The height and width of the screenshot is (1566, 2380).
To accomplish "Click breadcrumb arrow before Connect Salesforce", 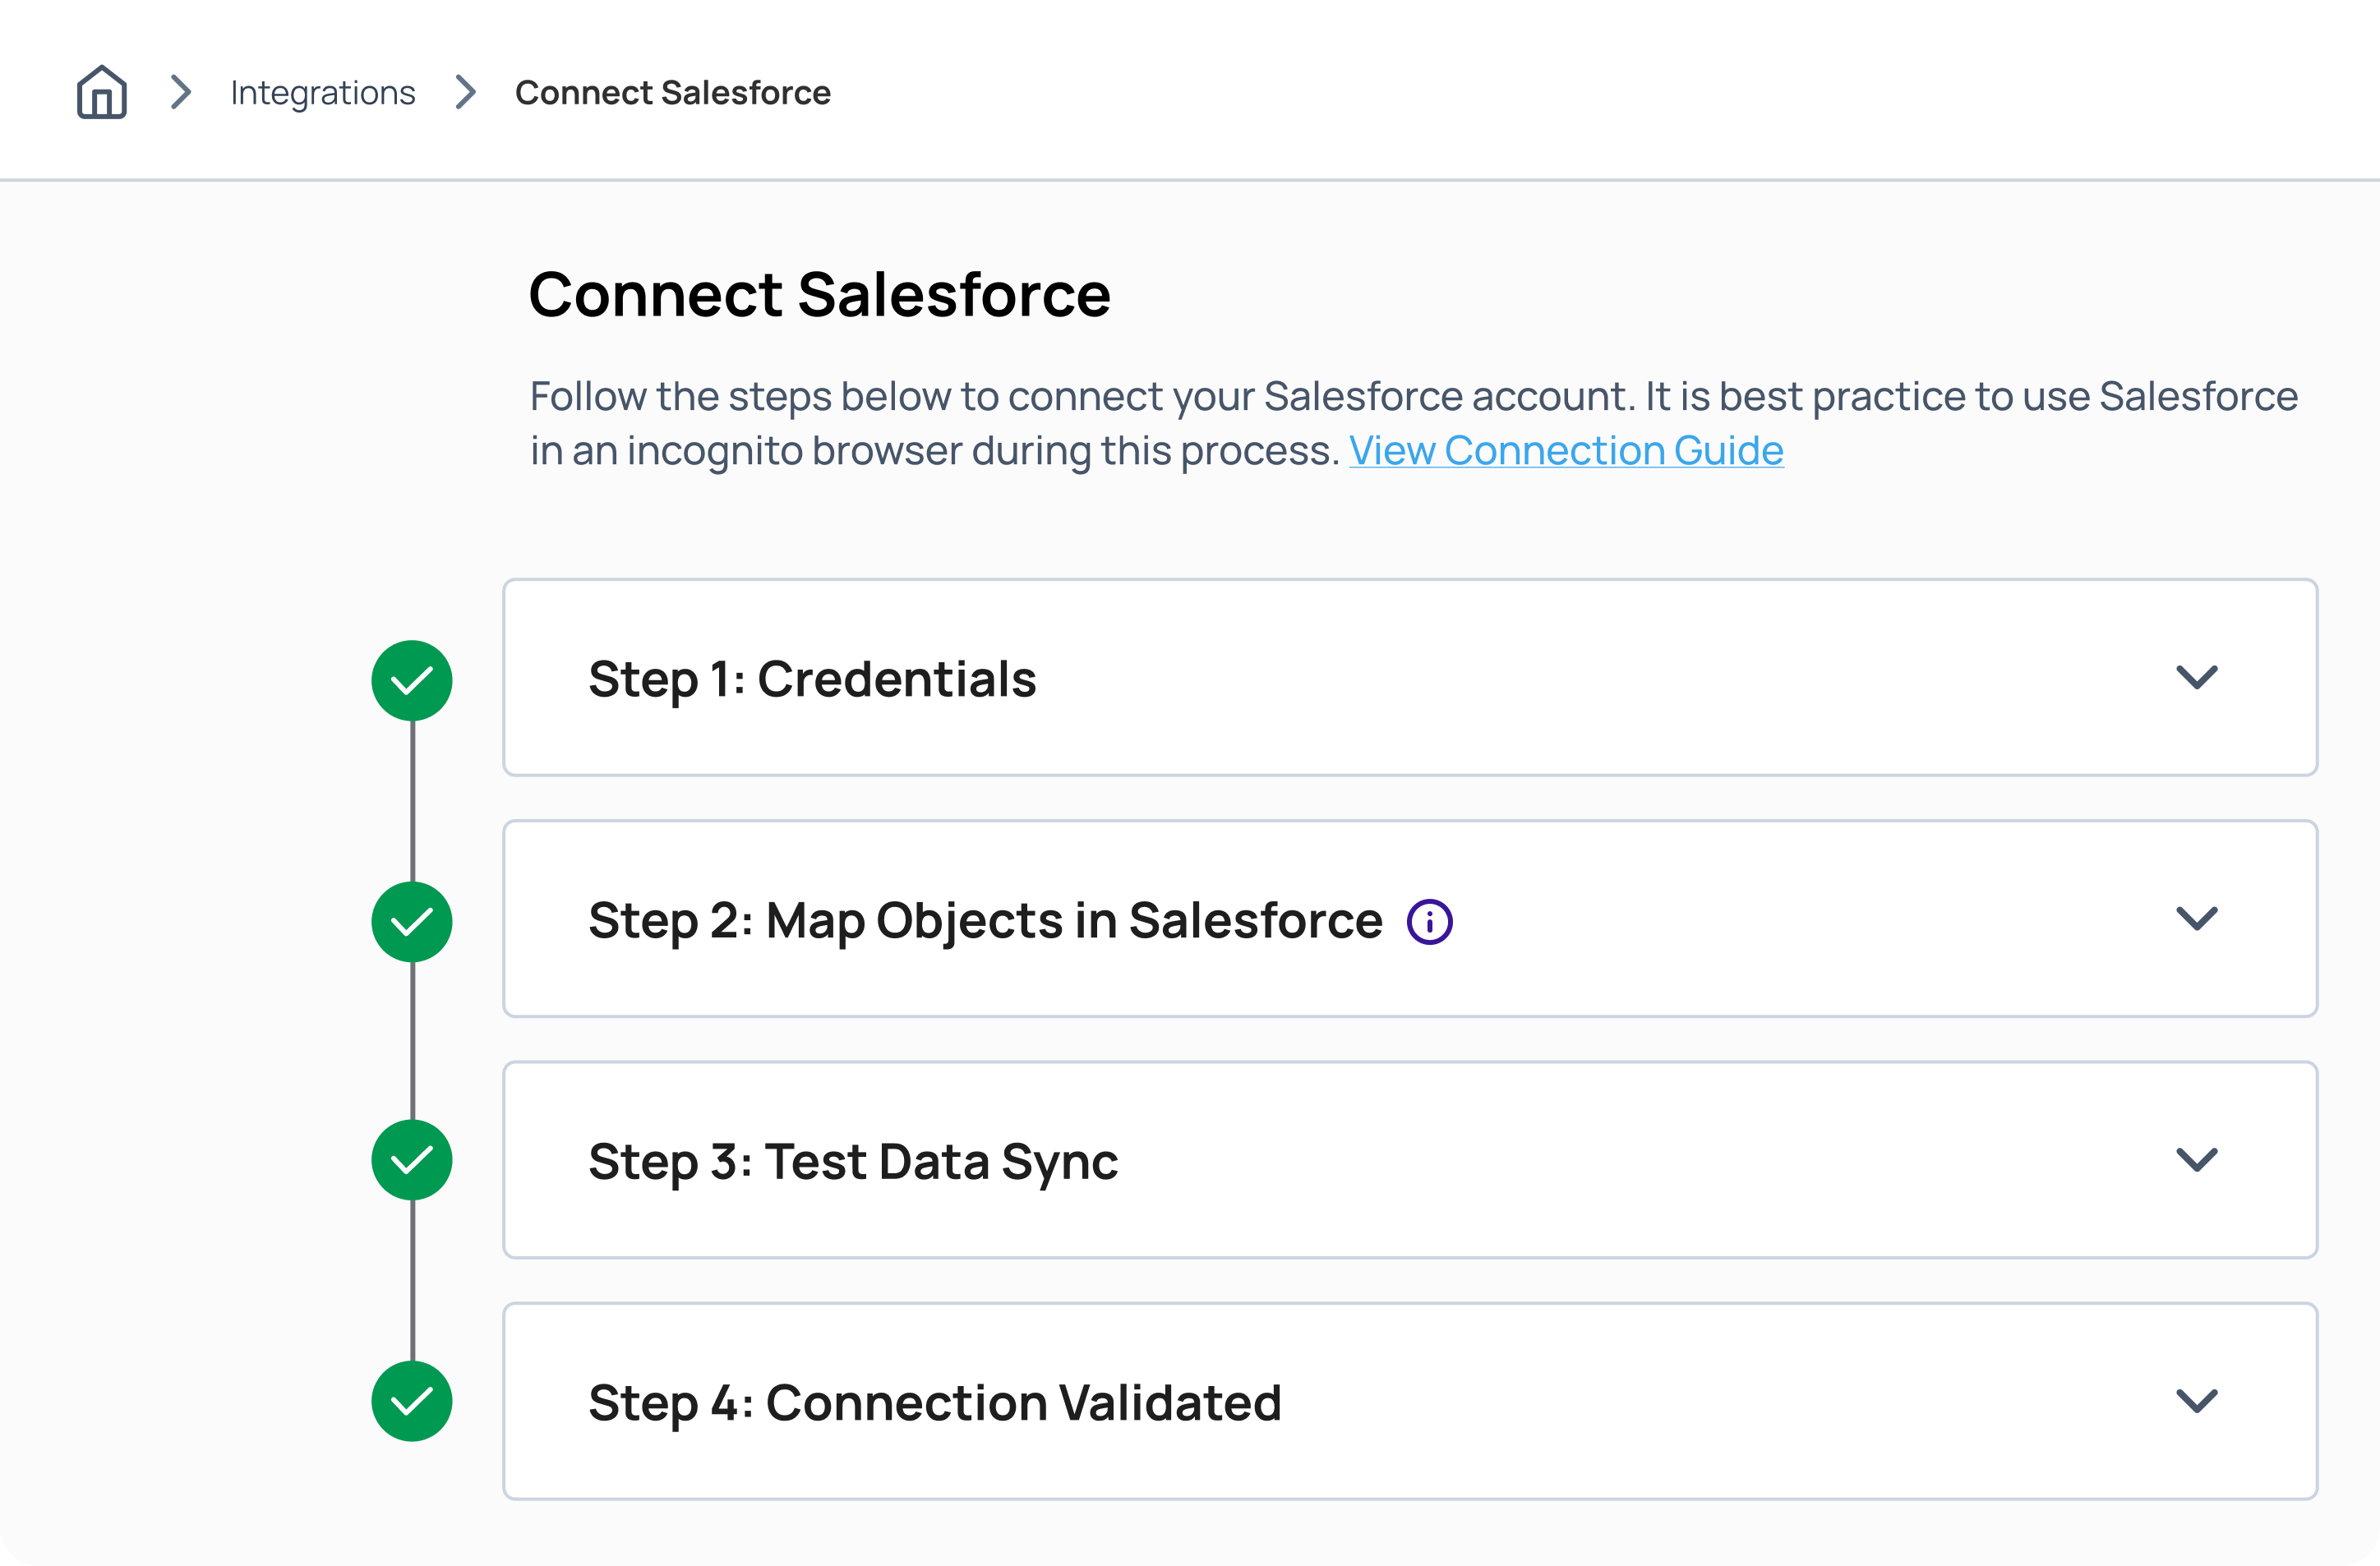I will tap(465, 92).
